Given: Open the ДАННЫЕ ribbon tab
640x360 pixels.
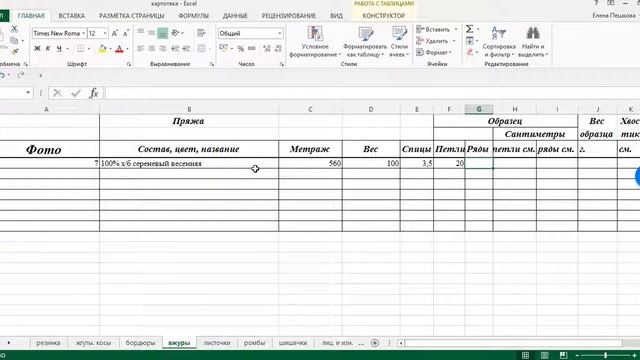Looking at the screenshot, I should click(x=235, y=16).
